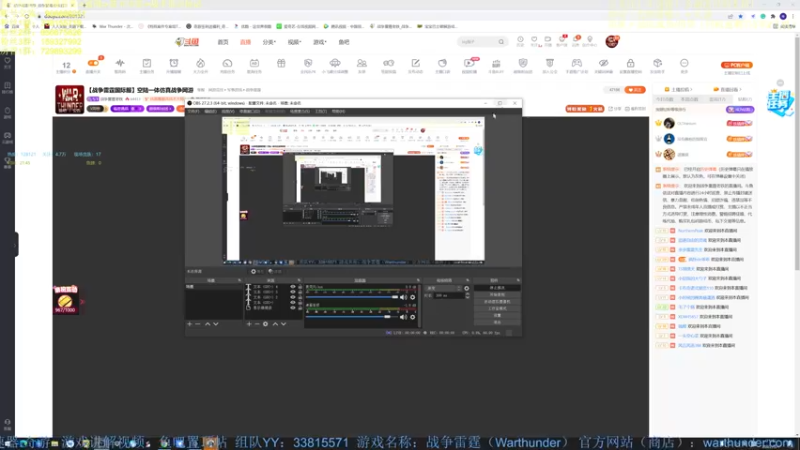Mute the 桌面音频 audio channel
This screenshot has width=800, height=450.
pyautogui.click(x=403, y=317)
